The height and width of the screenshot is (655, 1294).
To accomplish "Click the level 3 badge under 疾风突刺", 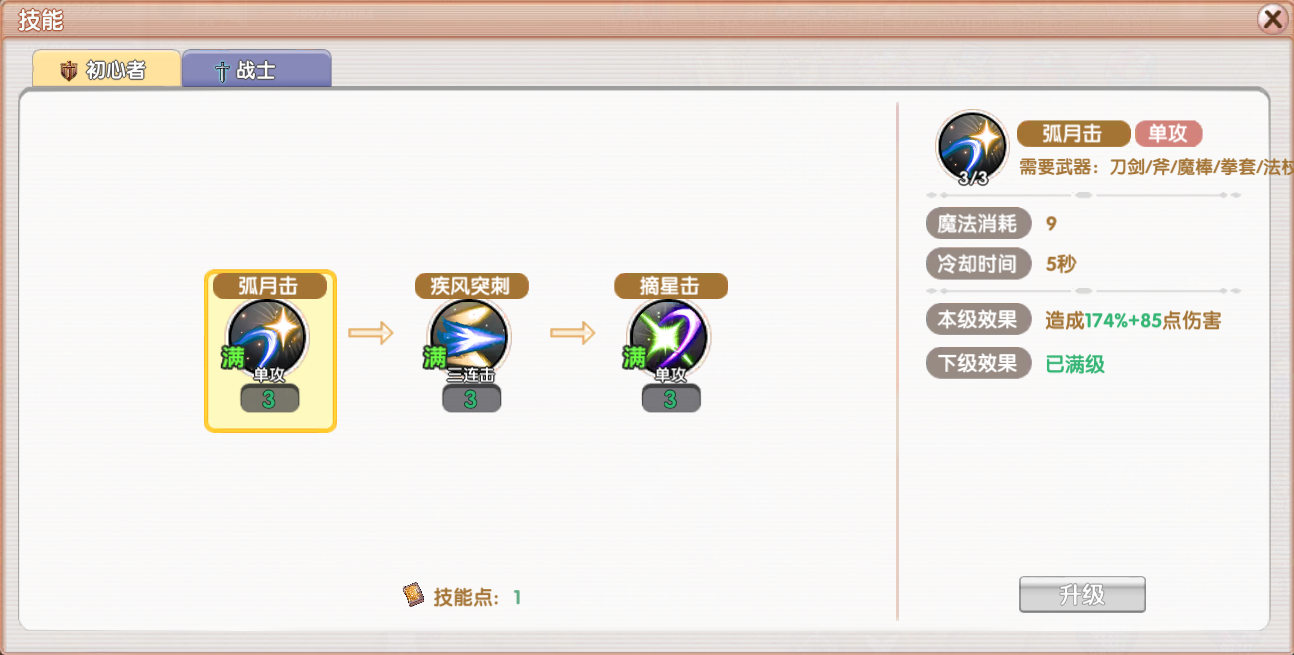I will [x=471, y=399].
